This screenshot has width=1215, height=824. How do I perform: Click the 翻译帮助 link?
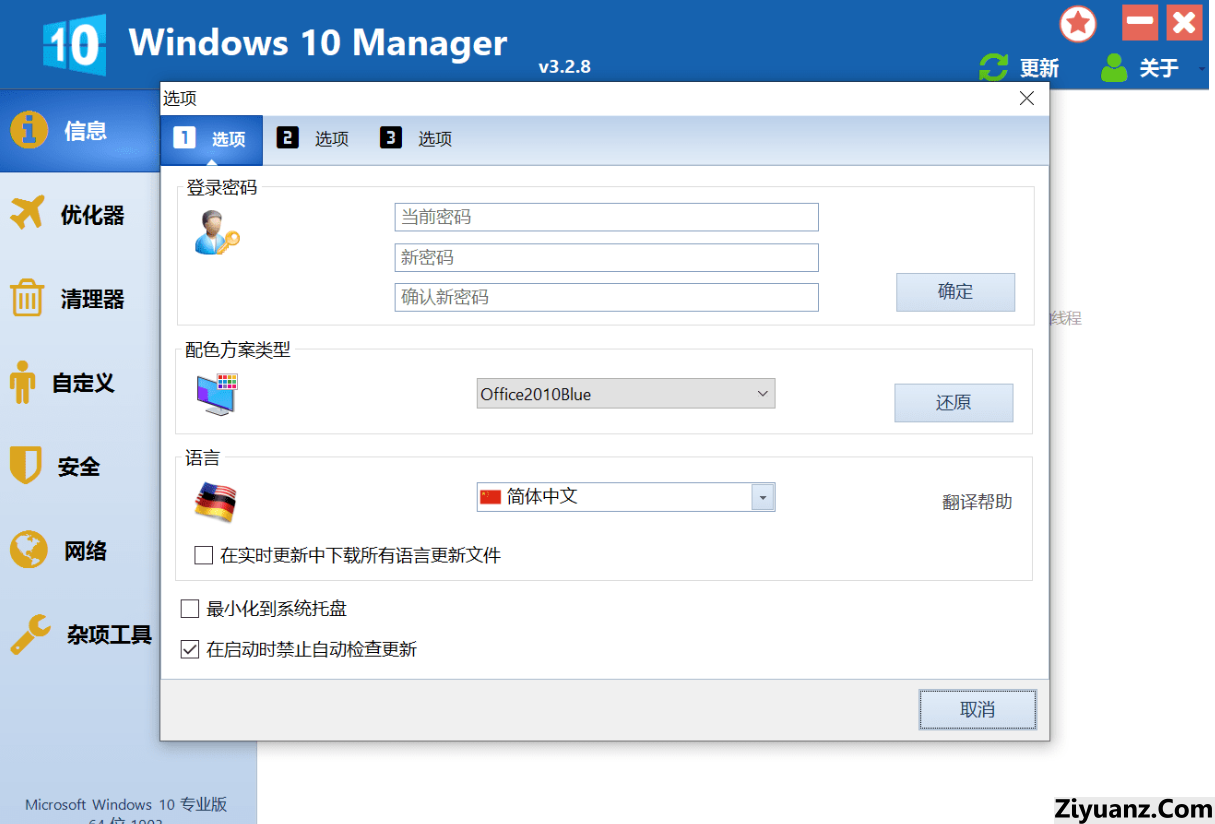977,502
